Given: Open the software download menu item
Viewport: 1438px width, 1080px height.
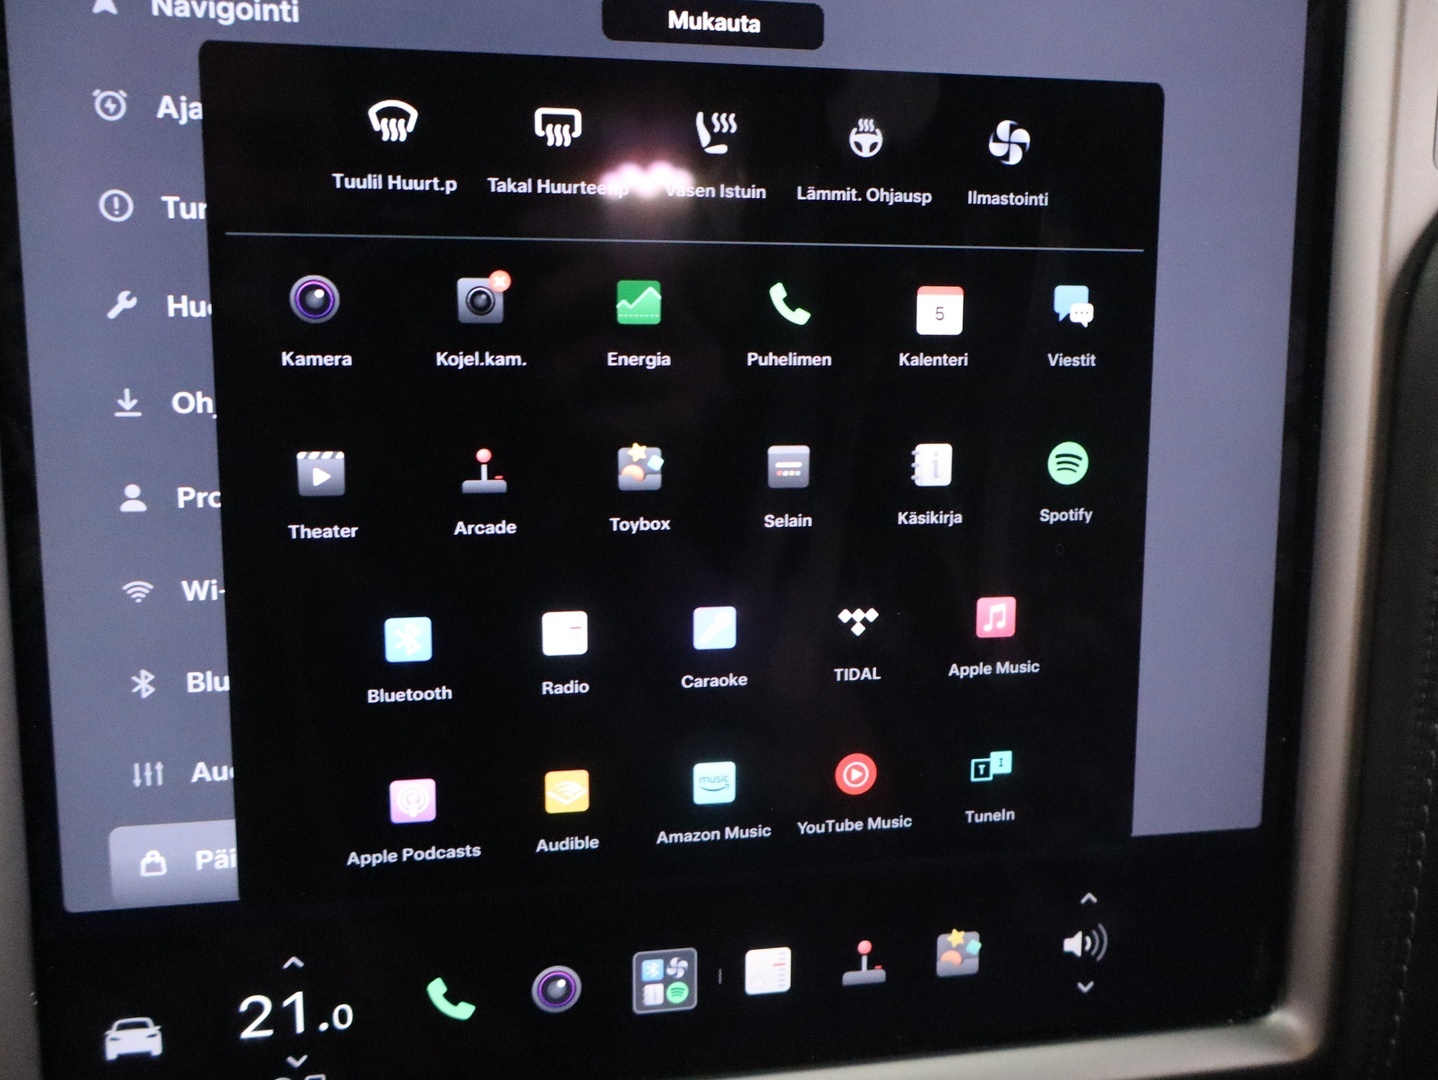Looking at the screenshot, I should (x=163, y=402).
